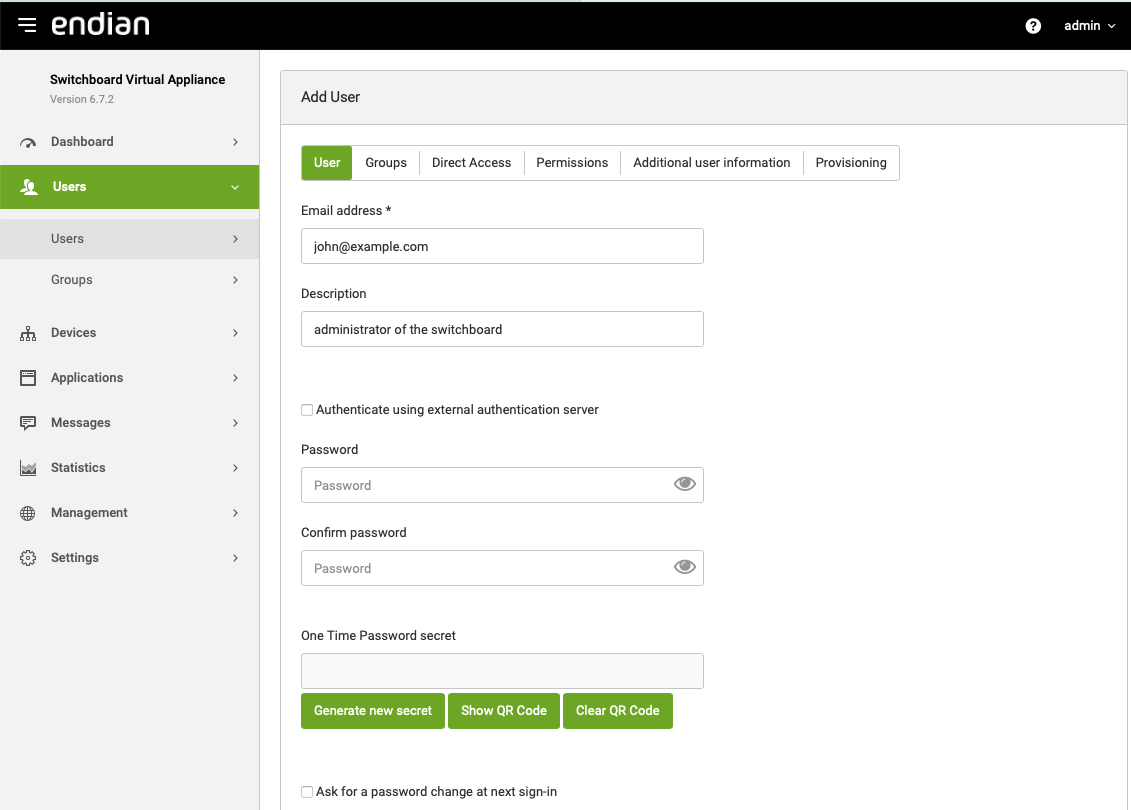The height and width of the screenshot is (810, 1131).
Task: Click the Statistics chart icon
Action: pyautogui.click(x=28, y=468)
